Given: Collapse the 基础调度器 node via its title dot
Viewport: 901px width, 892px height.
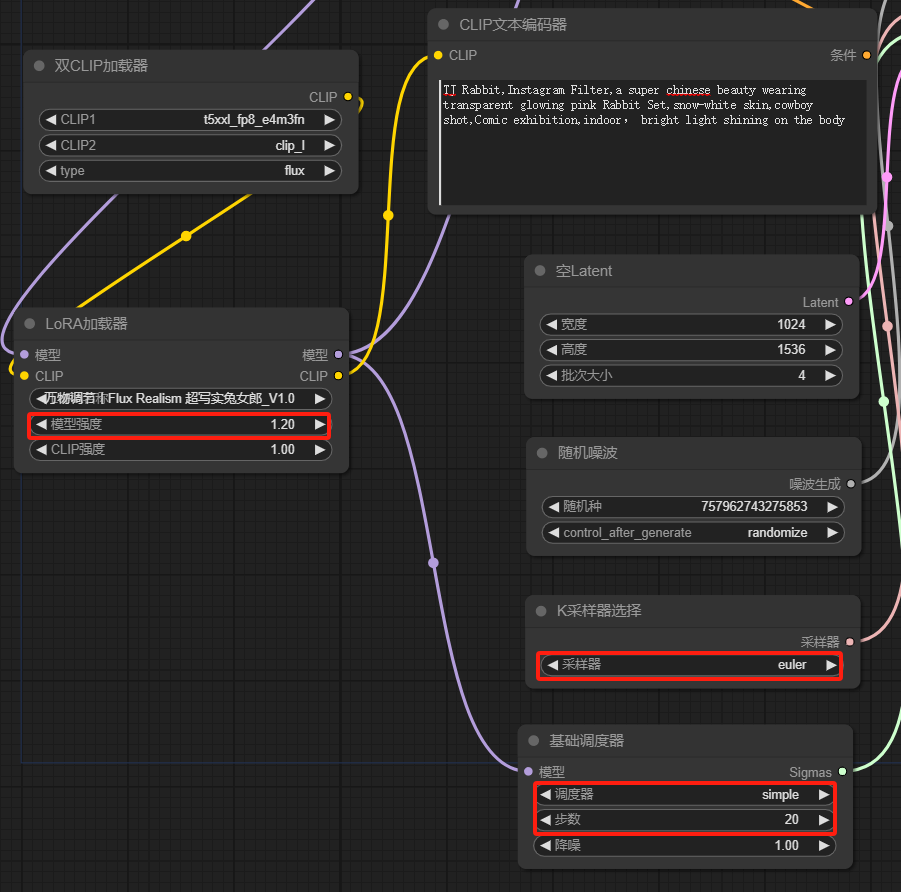Looking at the screenshot, I should click(533, 741).
